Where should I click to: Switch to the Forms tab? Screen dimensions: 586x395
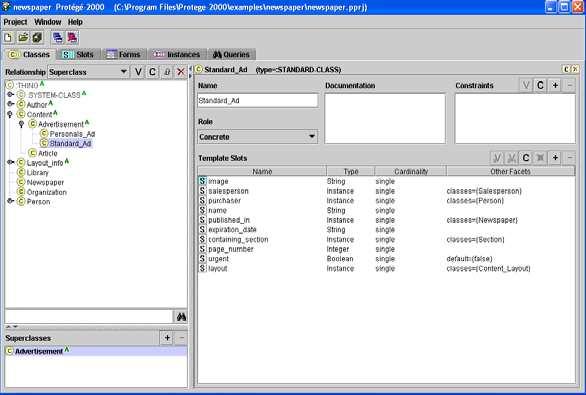pos(124,55)
